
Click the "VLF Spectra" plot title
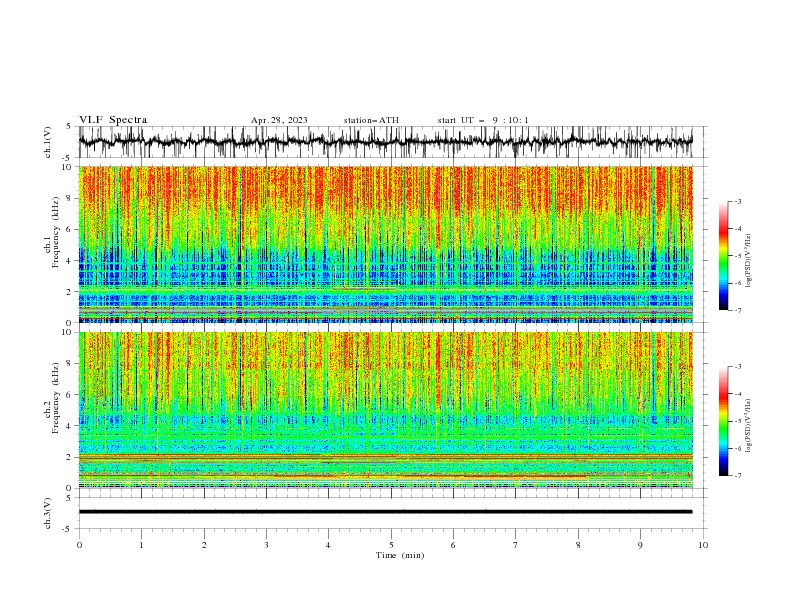(x=113, y=120)
